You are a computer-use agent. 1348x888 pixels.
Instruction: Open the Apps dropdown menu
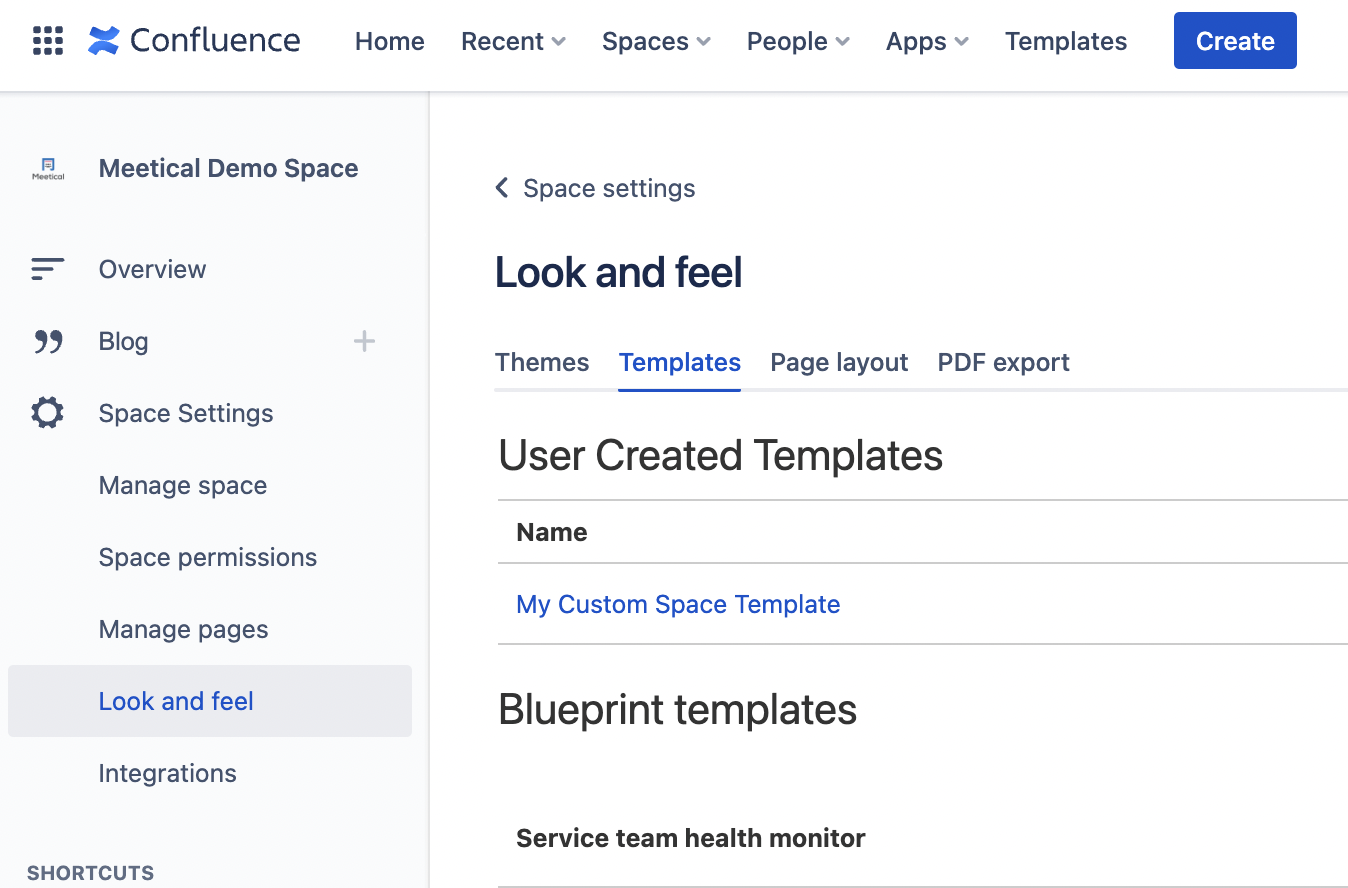coord(927,41)
